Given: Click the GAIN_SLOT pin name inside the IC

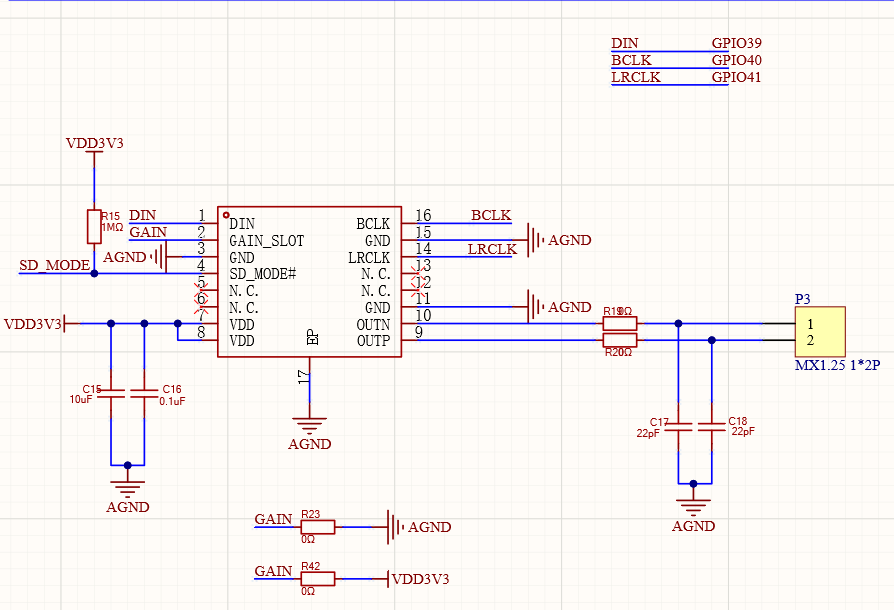Looking at the screenshot, I should [266, 241].
